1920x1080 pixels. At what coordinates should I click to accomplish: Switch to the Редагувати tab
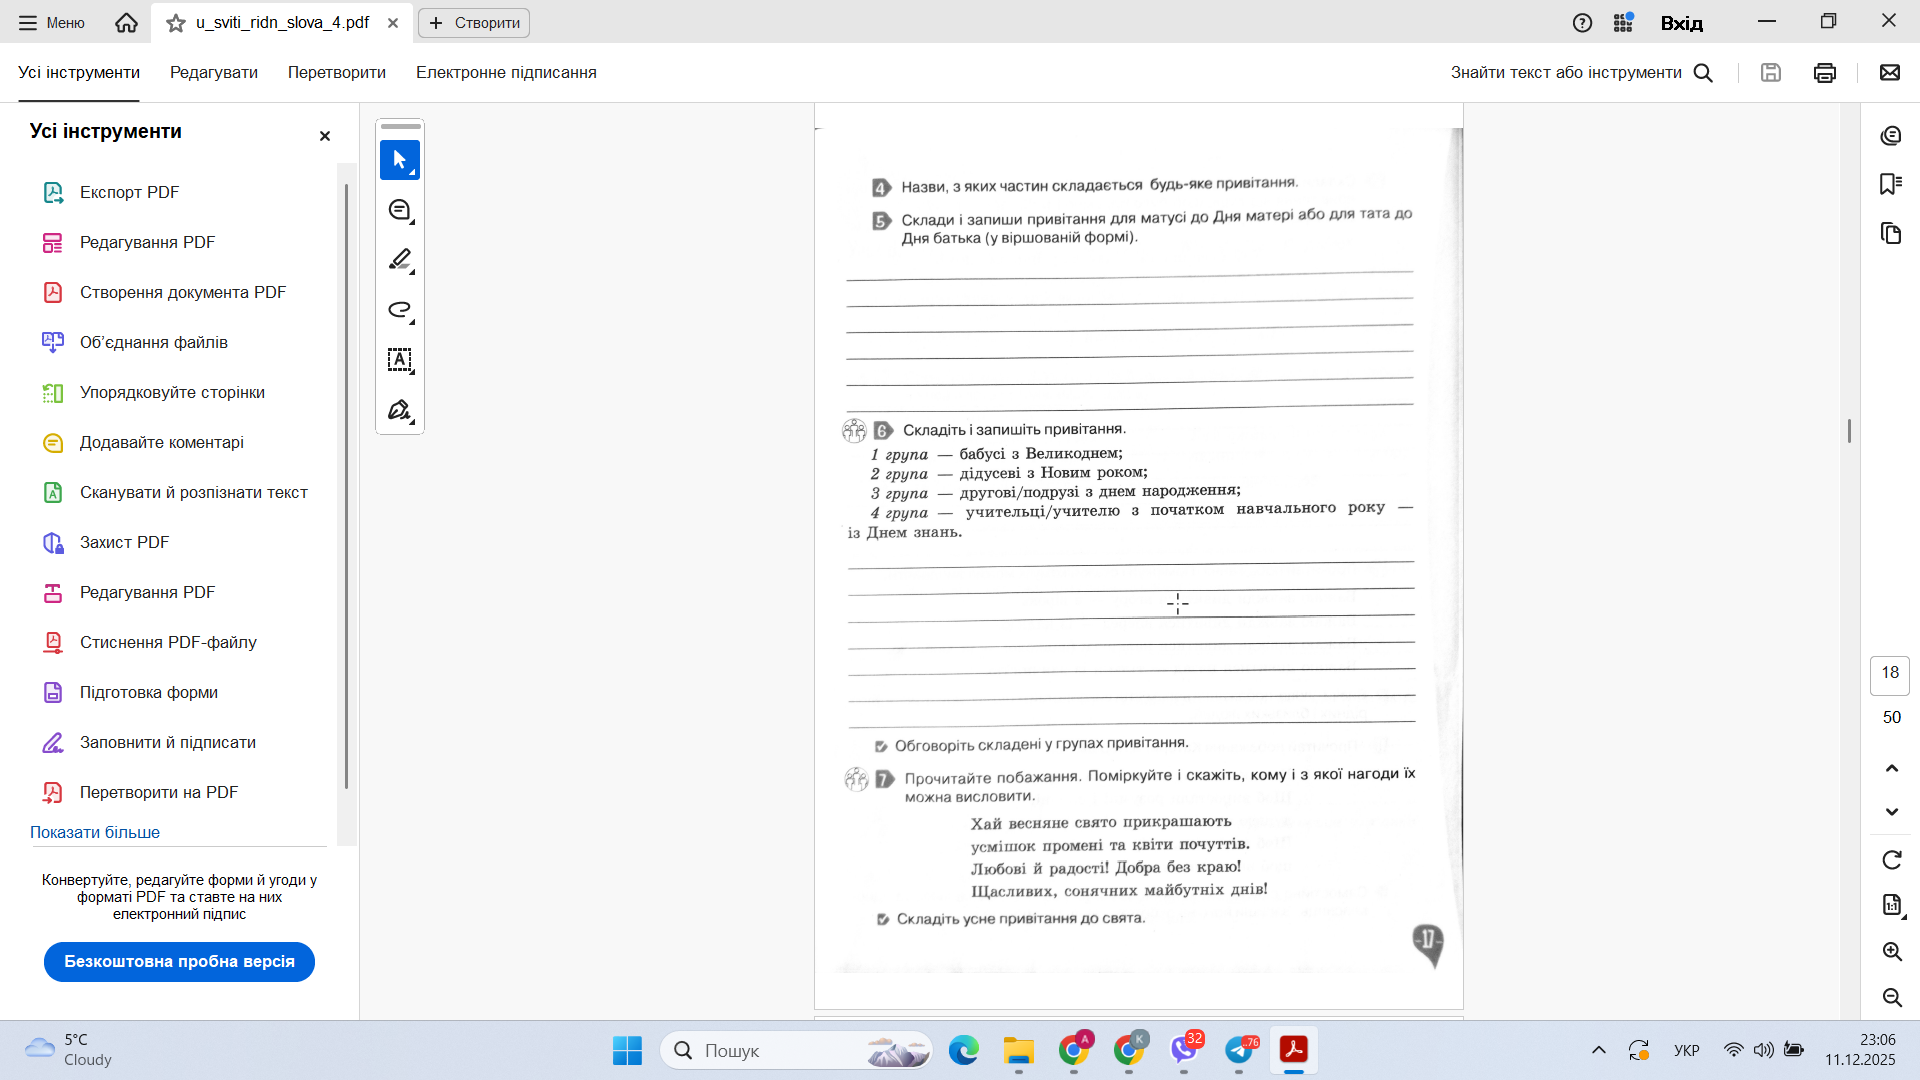point(213,72)
